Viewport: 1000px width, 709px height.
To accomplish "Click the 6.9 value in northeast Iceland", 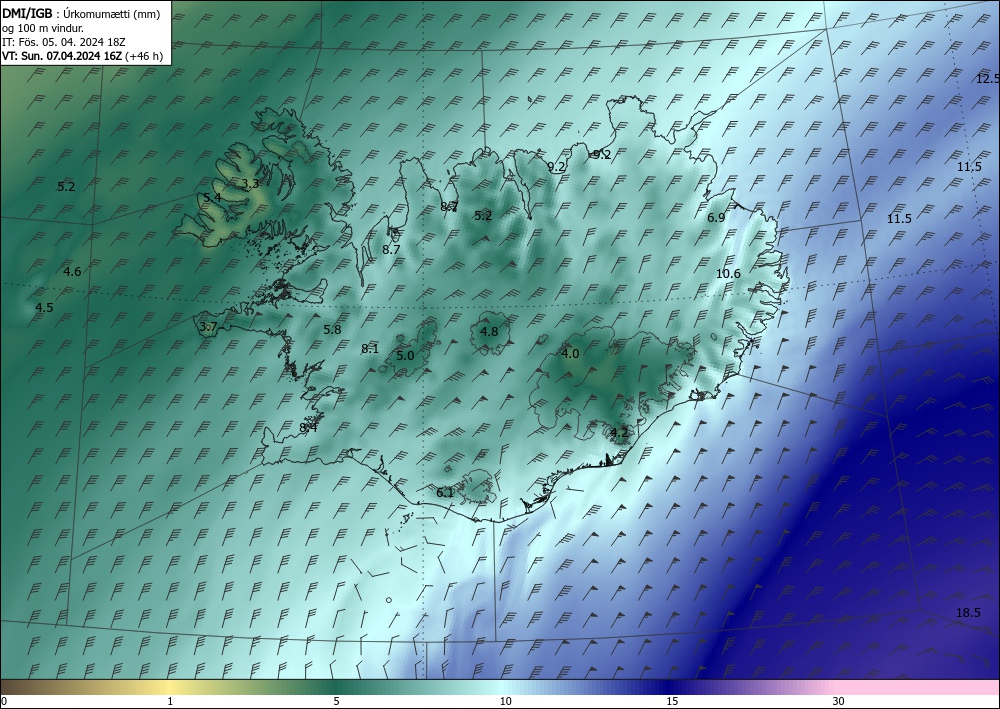I will [x=716, y=217].
